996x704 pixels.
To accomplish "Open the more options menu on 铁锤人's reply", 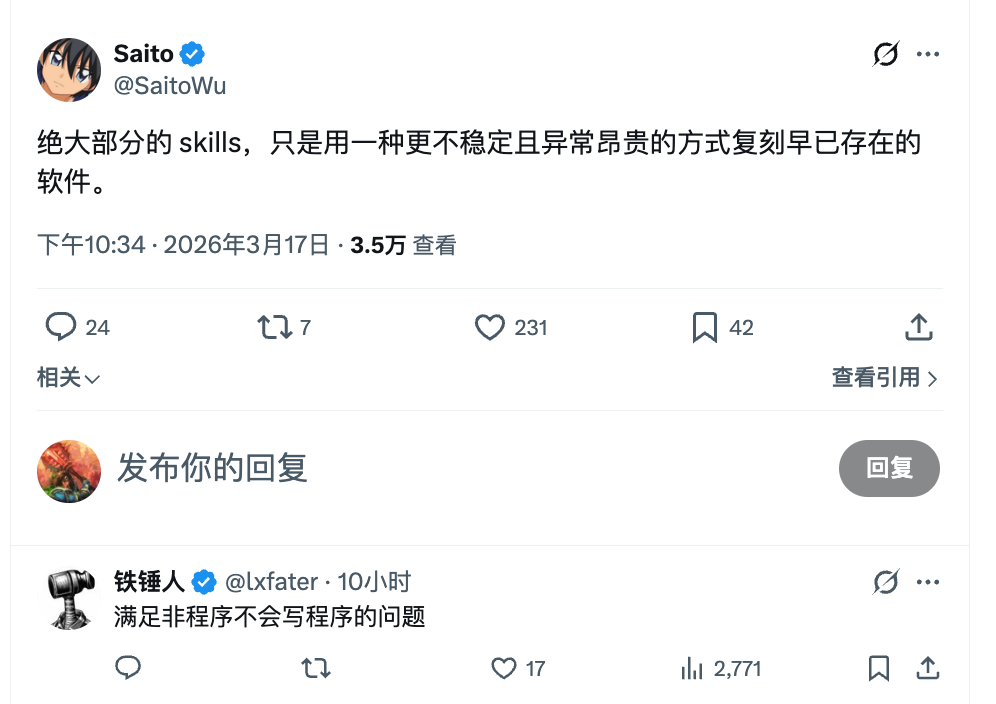I will click(x=929, y=581).
